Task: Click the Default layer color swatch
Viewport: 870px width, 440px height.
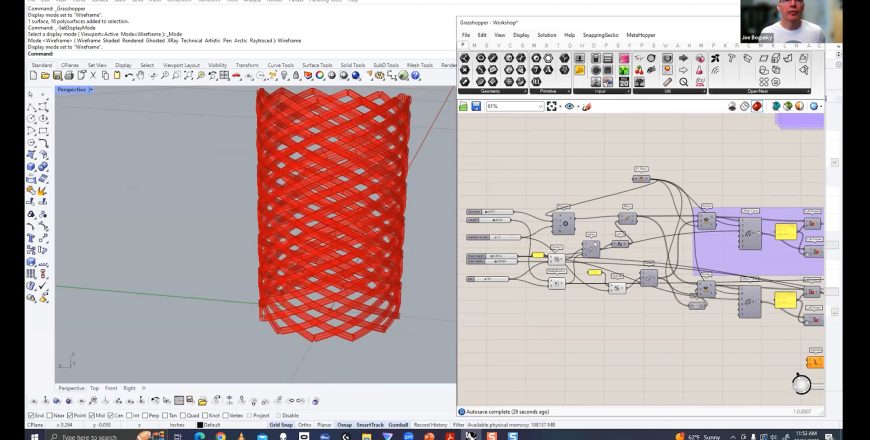Action: (200, 425)
